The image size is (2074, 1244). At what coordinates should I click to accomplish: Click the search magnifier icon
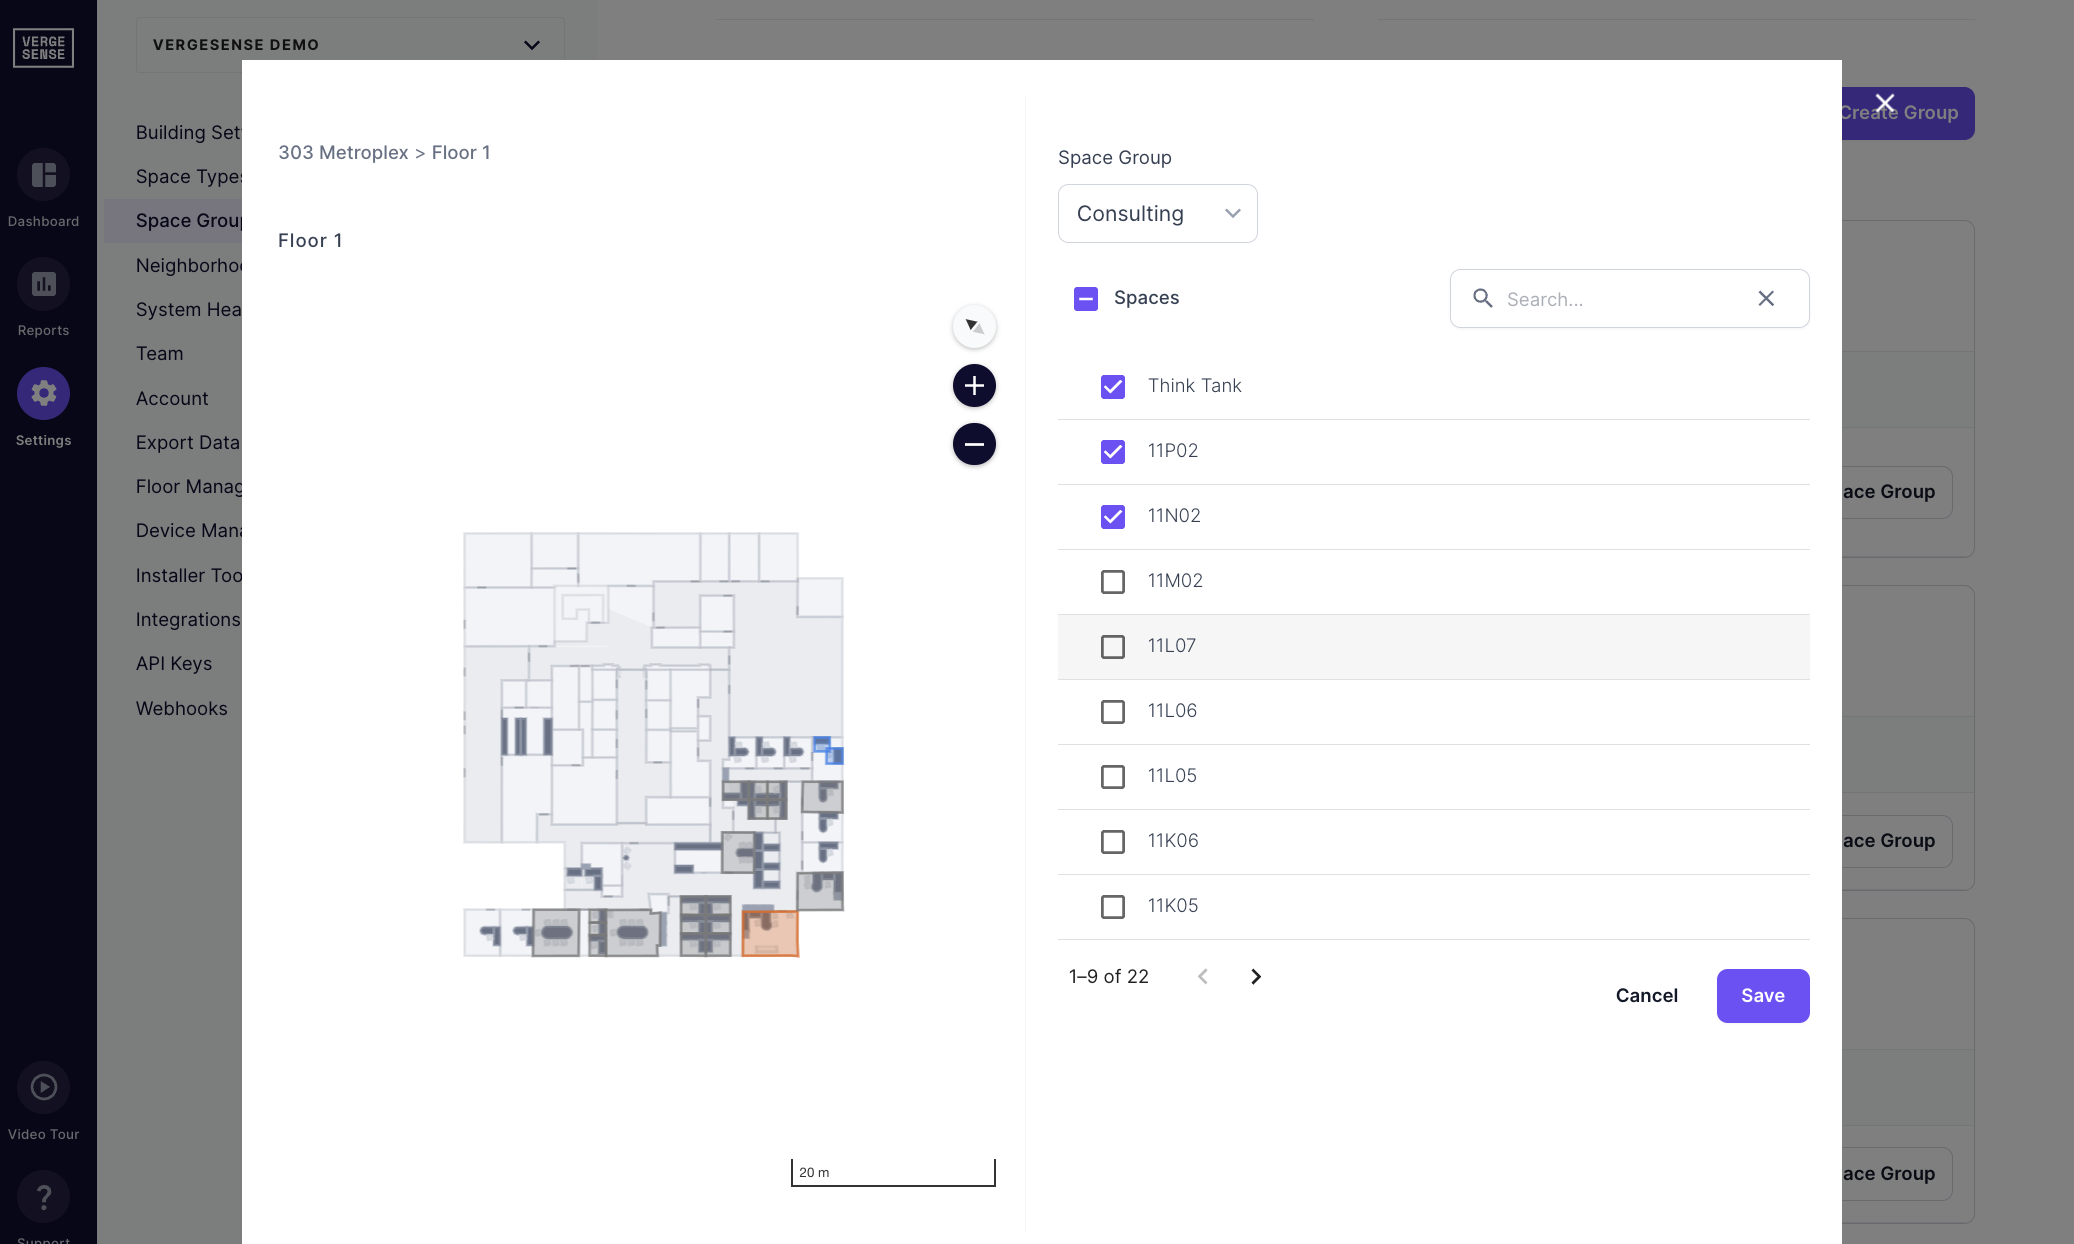tap(1483, 298)
